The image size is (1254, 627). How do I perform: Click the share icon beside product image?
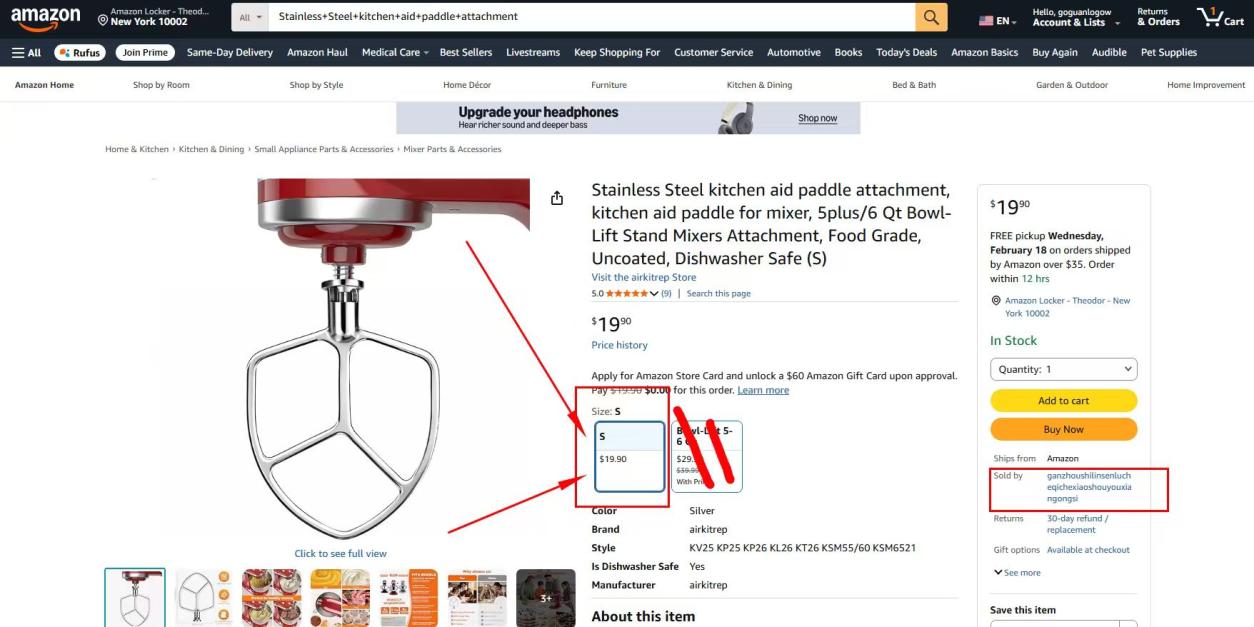pyautogui.click(x=557, y=198)
